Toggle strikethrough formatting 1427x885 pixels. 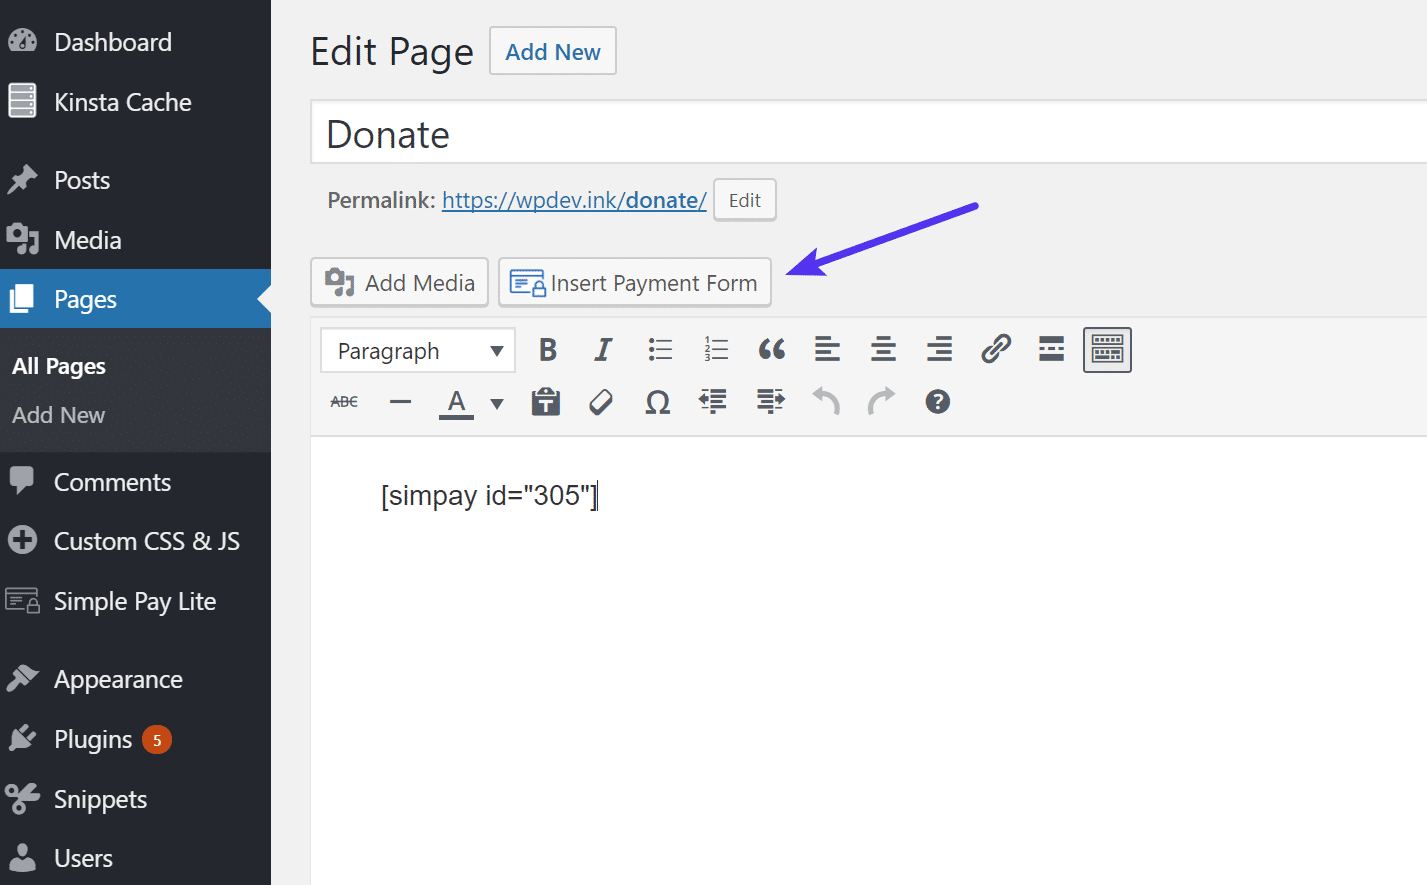[344, 402]
